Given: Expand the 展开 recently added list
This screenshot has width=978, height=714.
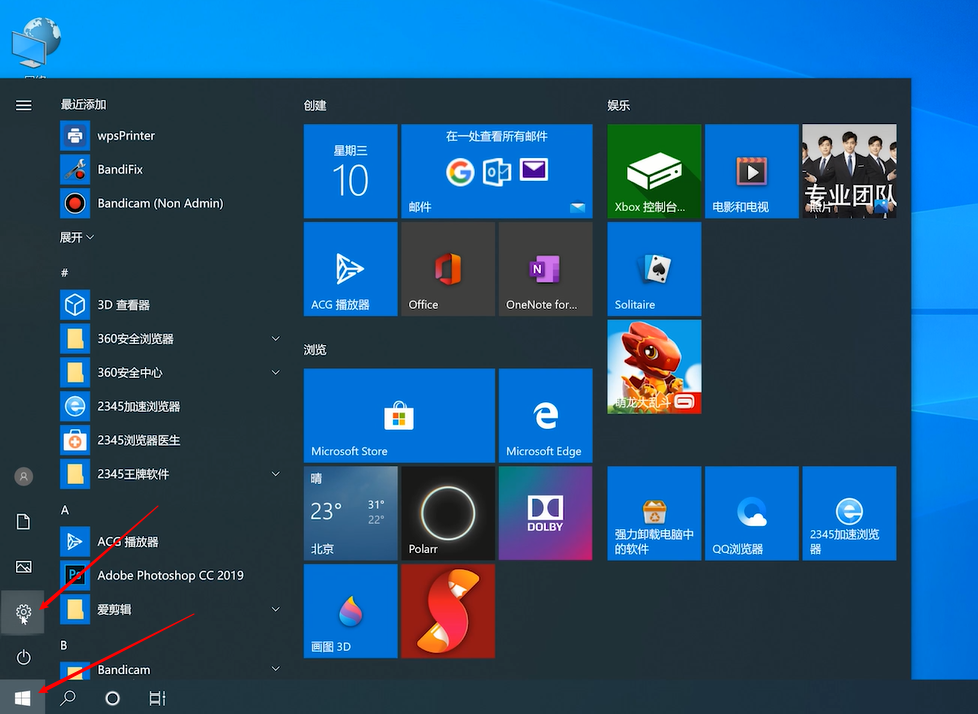Looking at the screenshot, I should pos(77,237).
